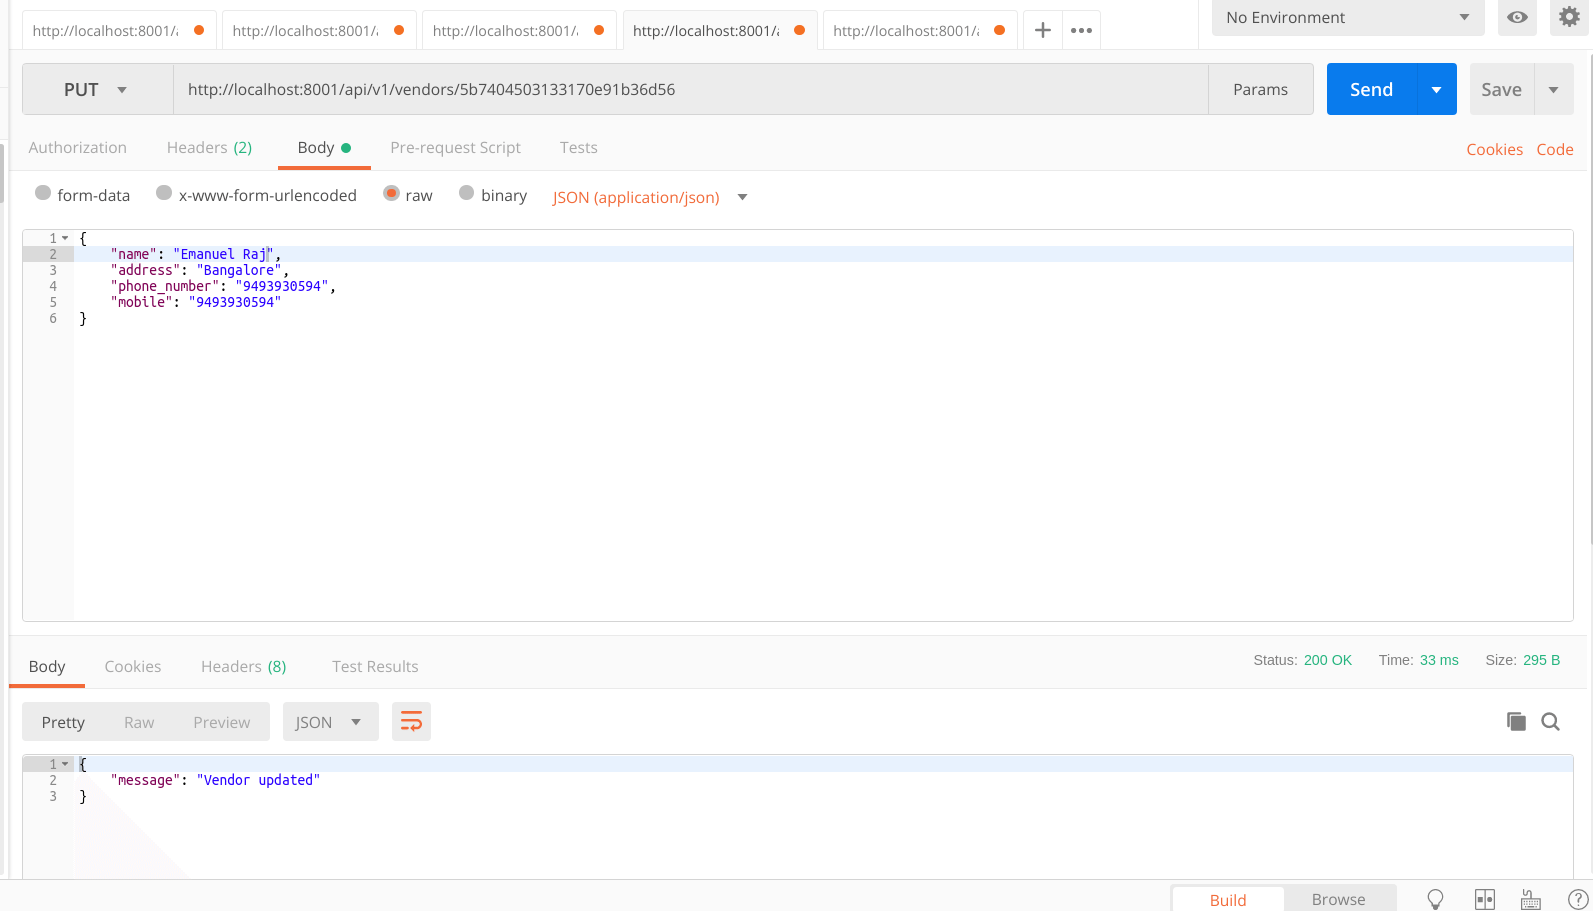The height and width of the screenshot is (911, 1593).
Task: Expand the Save button dropdown arrow
Action: [1554, 89]
